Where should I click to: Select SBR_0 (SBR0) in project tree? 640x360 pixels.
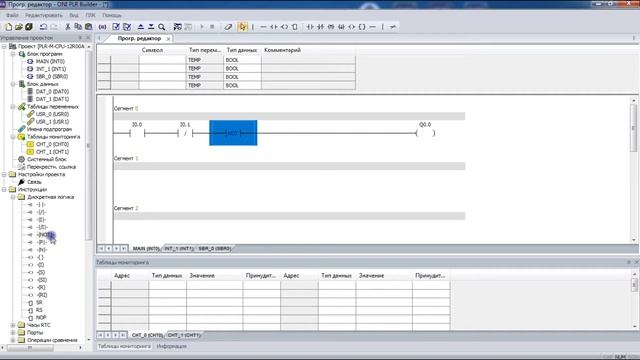(x=51, y=76)
